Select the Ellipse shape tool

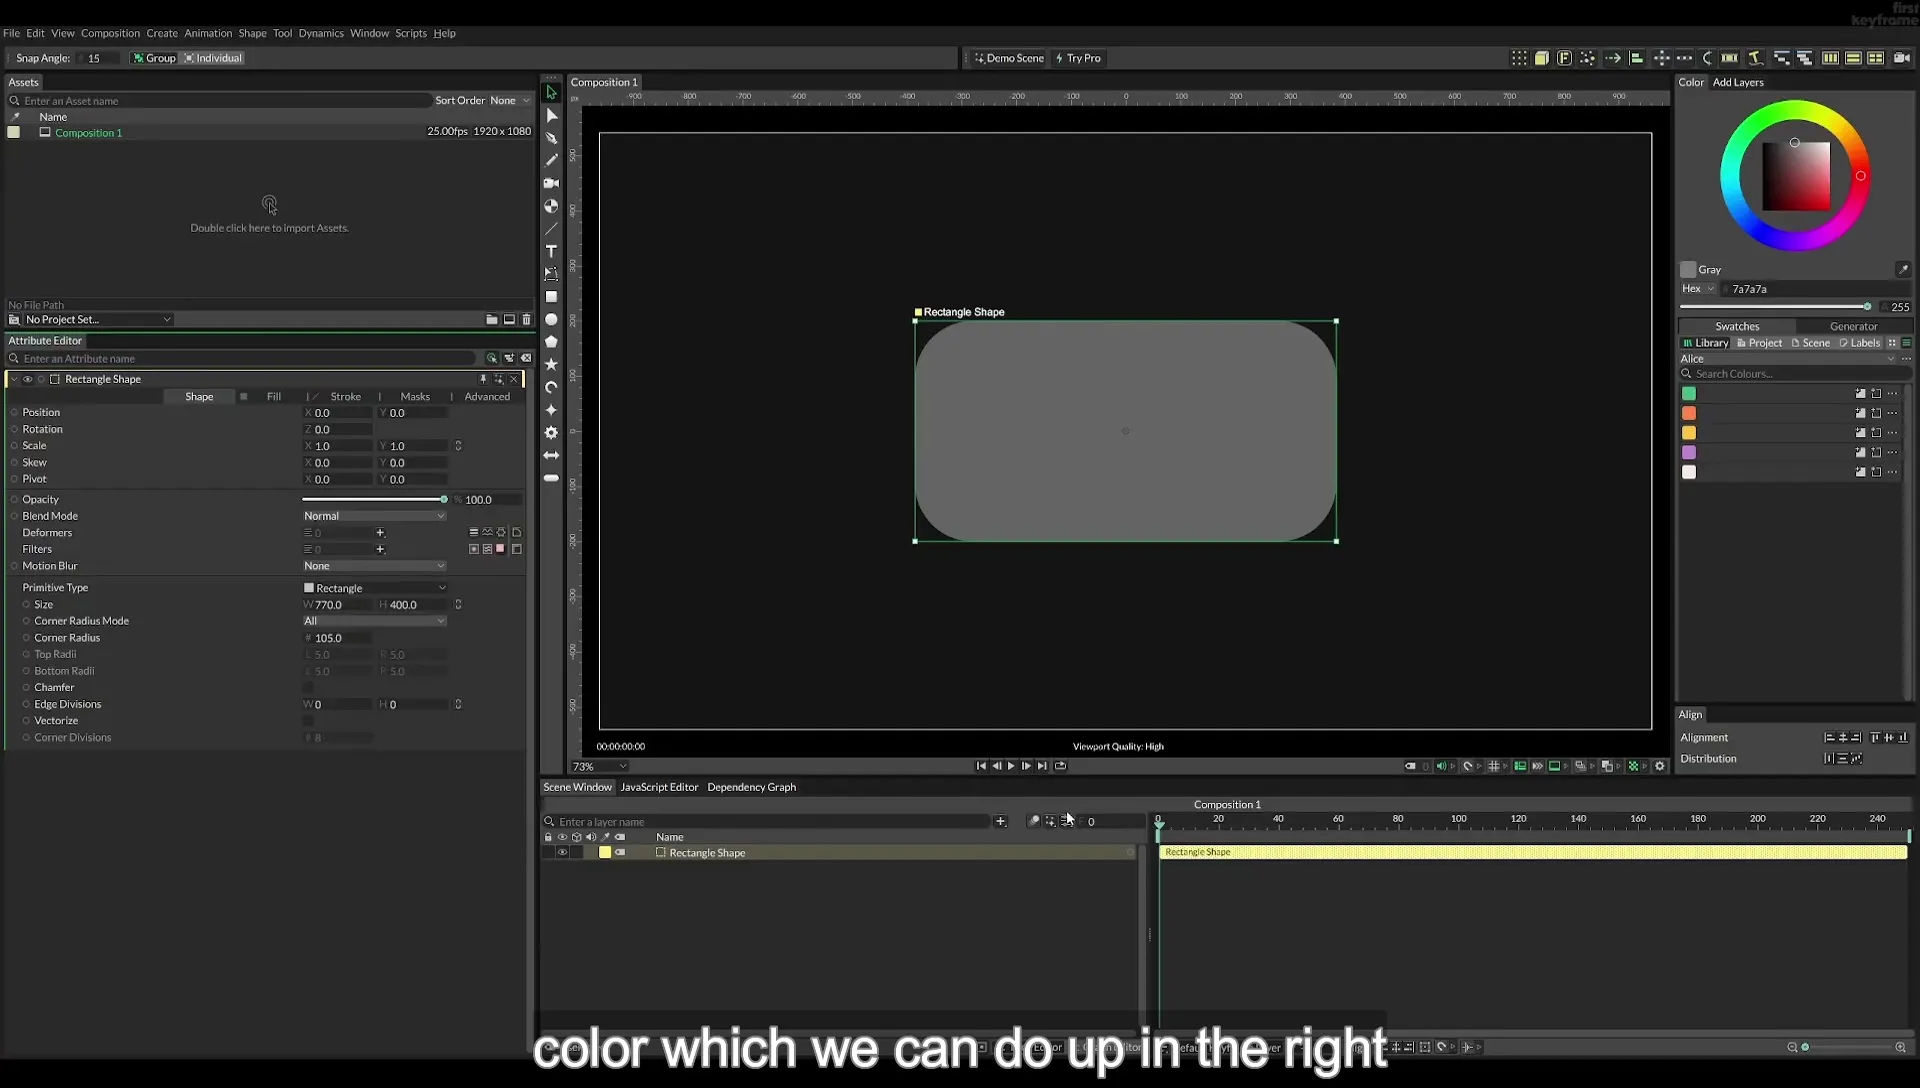pyautogui.click(x=551, y=320)
